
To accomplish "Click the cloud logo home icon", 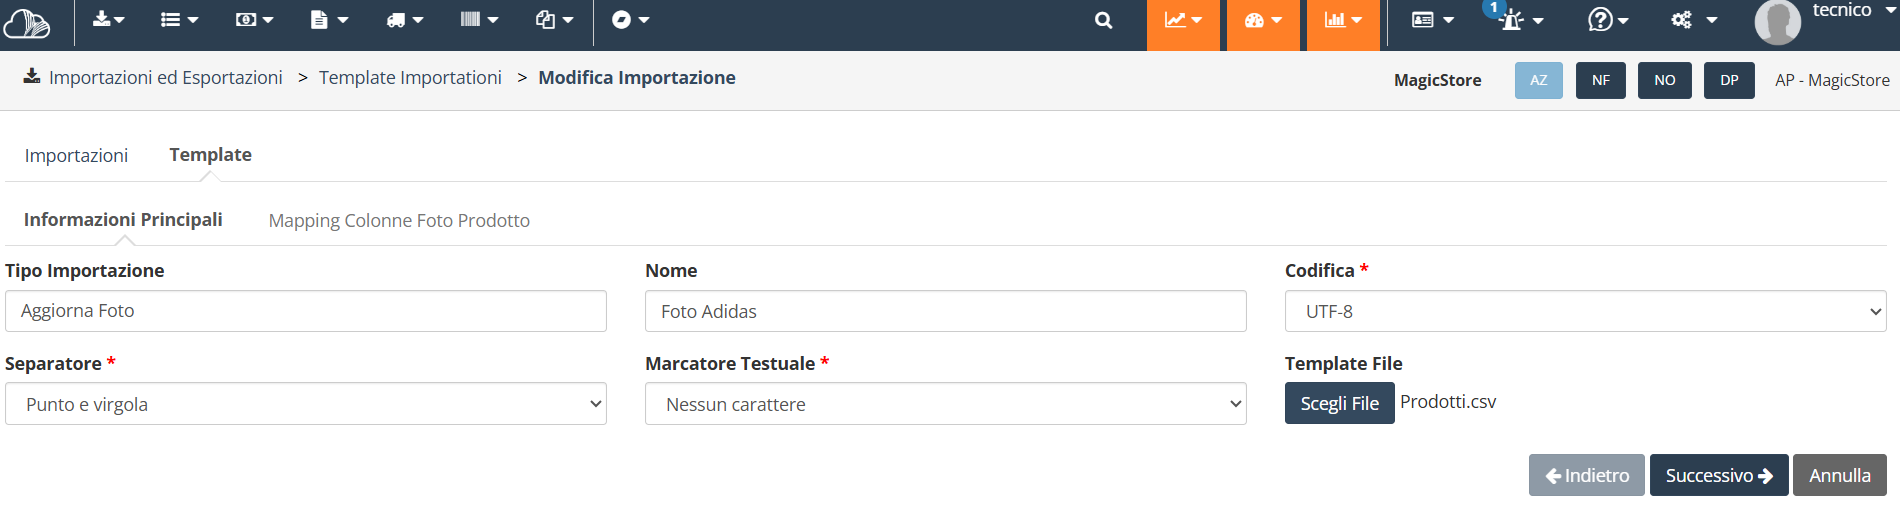I will coord(27,22).
